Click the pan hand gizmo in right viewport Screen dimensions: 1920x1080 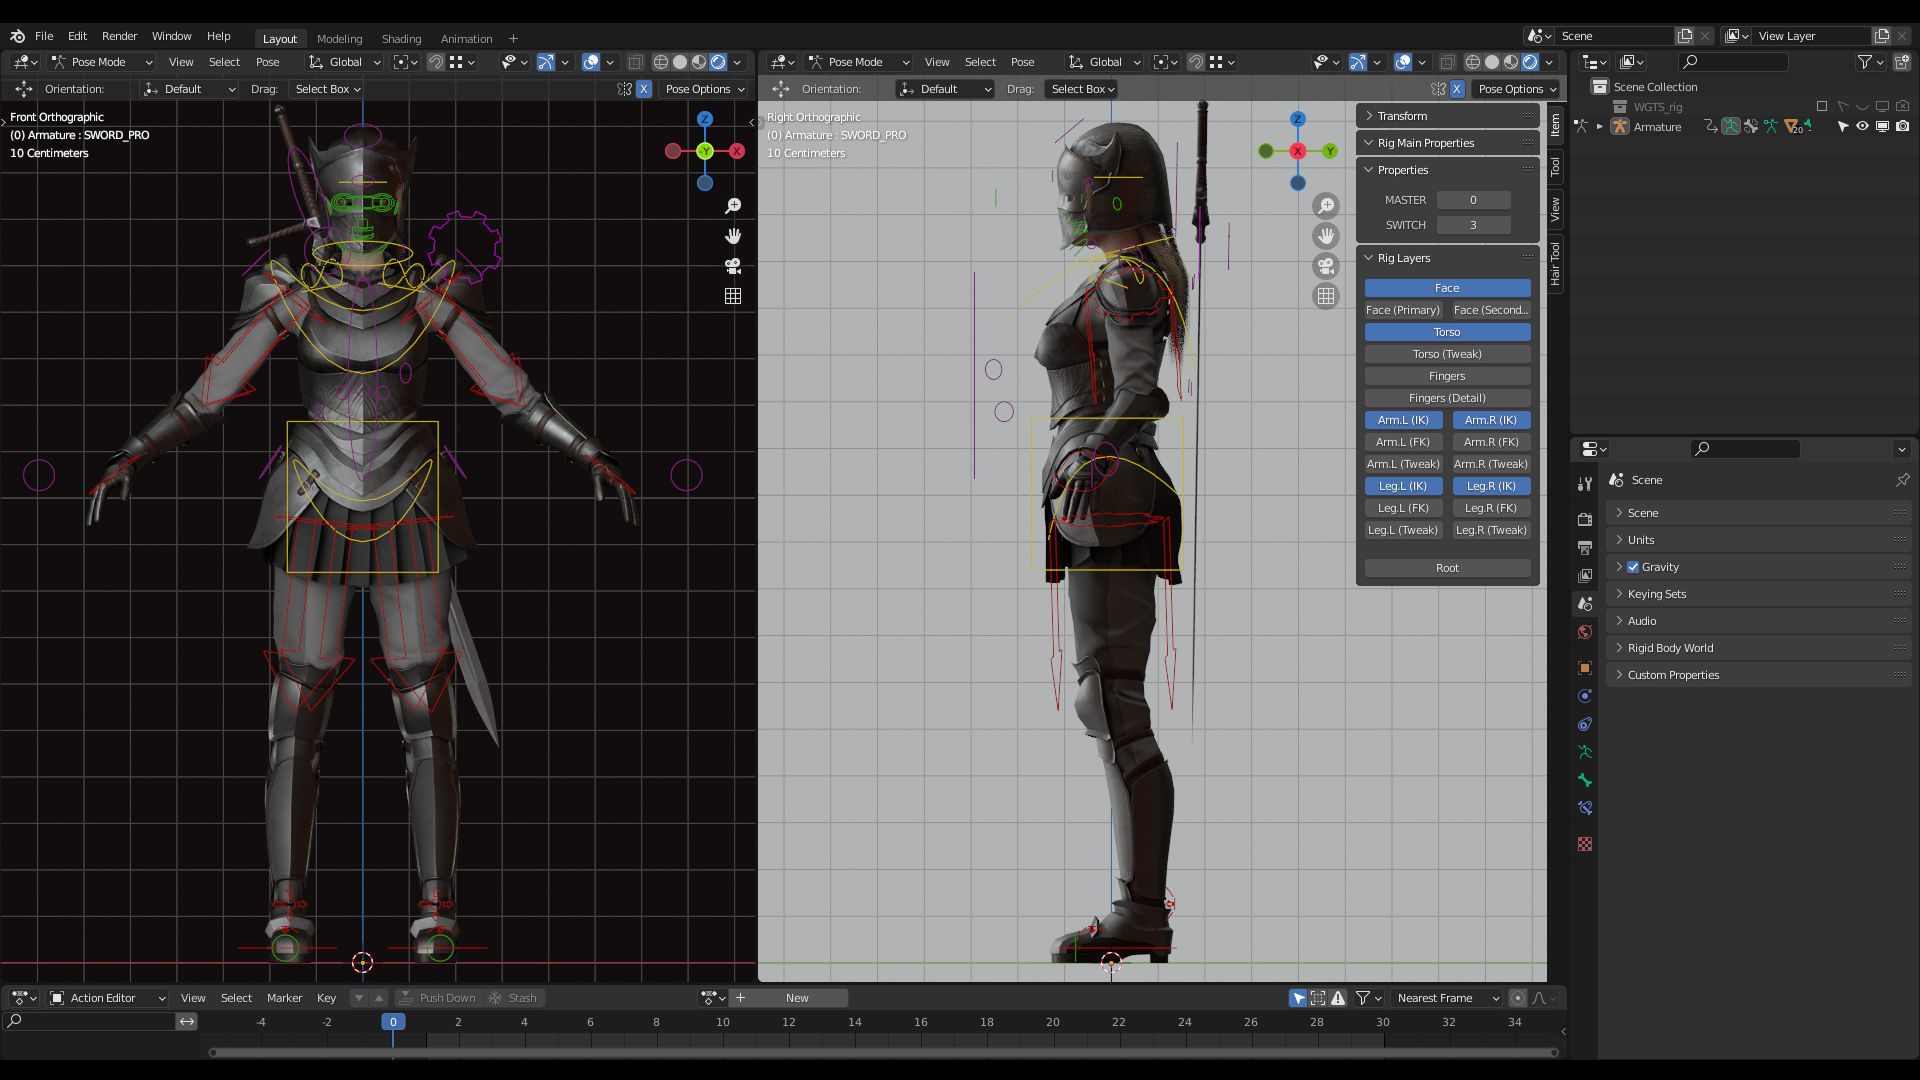click(x=1326, y=236)
